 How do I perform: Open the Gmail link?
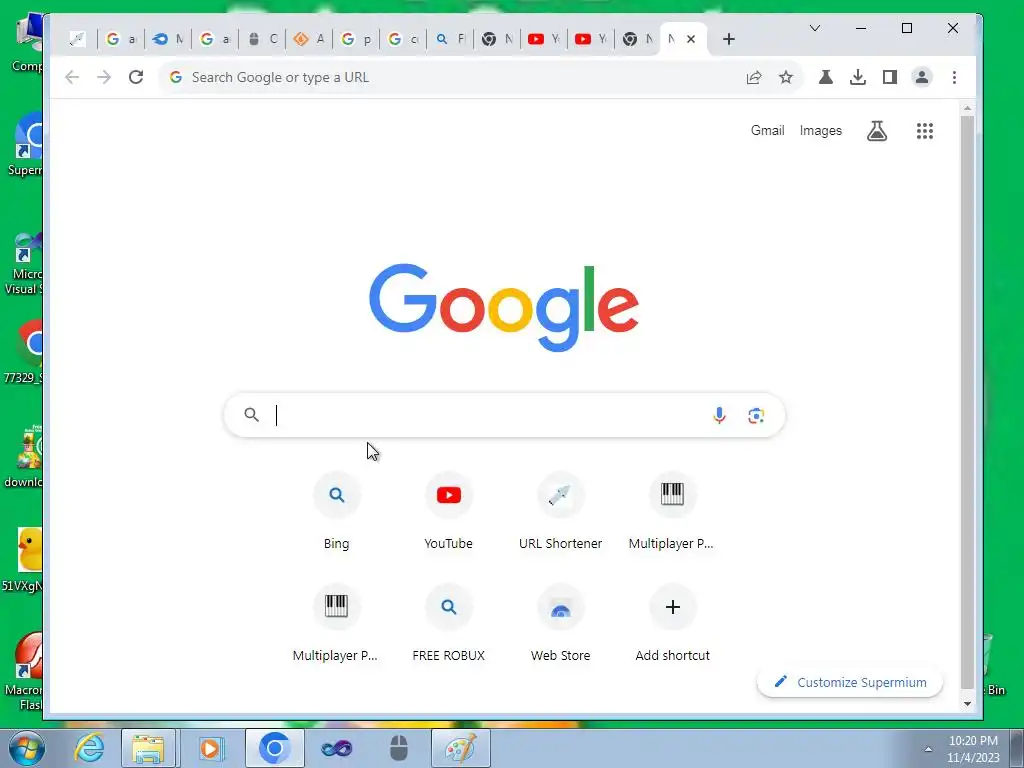tap(767, 131)
